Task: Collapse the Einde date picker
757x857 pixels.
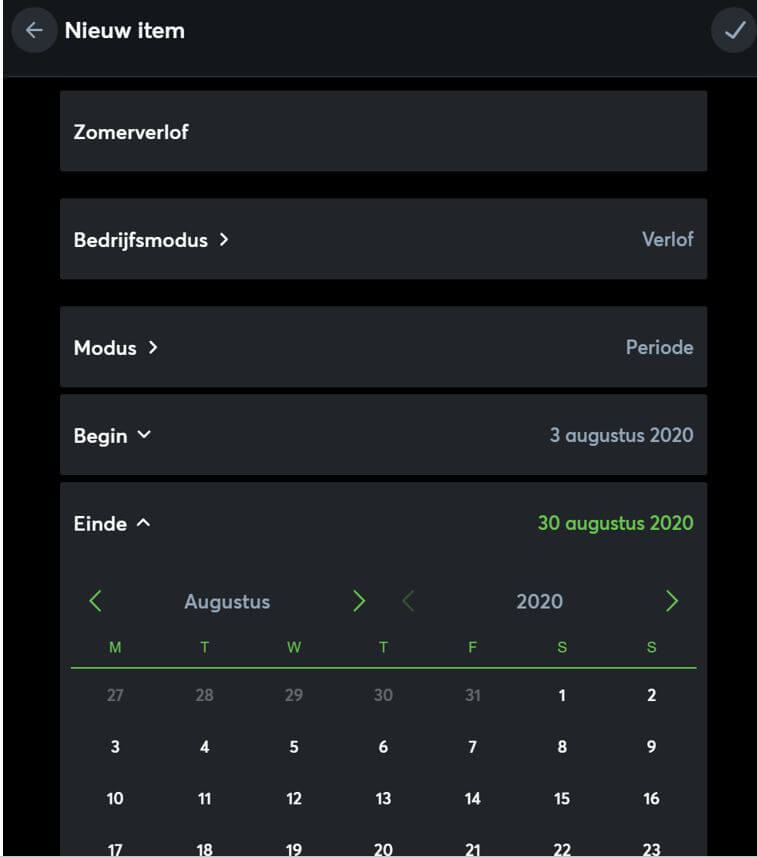Action: pos(143,523)
